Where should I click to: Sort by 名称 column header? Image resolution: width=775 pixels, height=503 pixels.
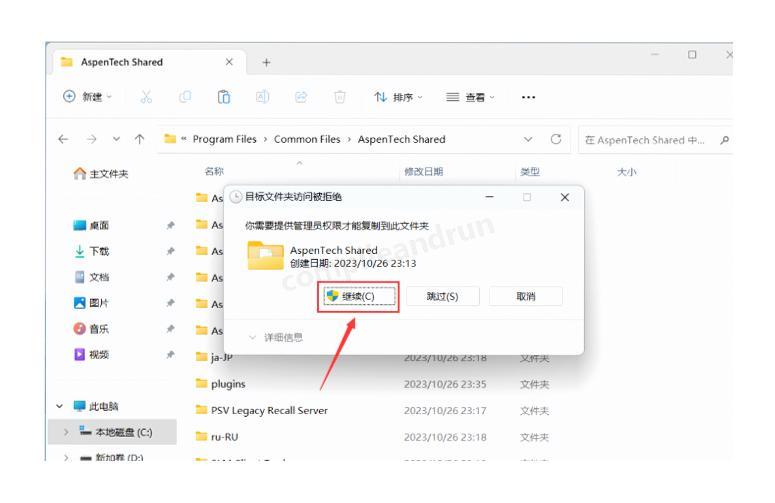point(214,171)
